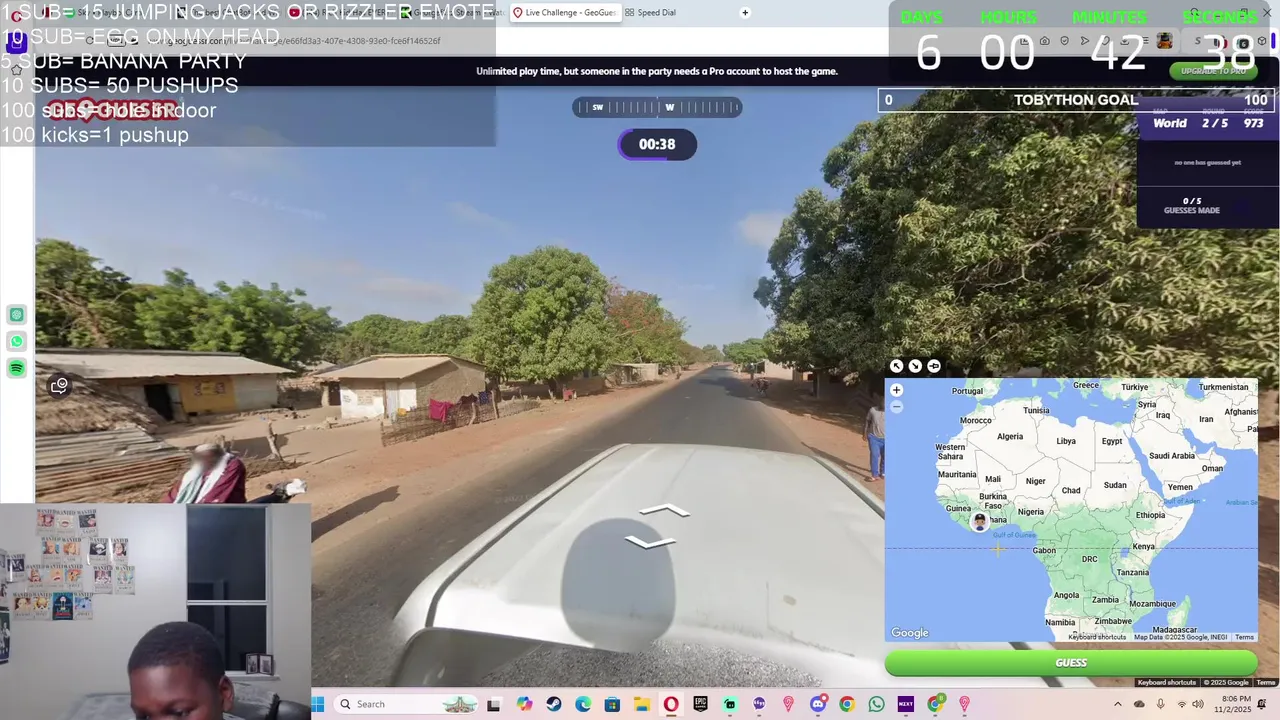Open the chat assistant icon in Opera sidebar
The width and height of the screenshot is (1280, 720).
click(17, 315)
